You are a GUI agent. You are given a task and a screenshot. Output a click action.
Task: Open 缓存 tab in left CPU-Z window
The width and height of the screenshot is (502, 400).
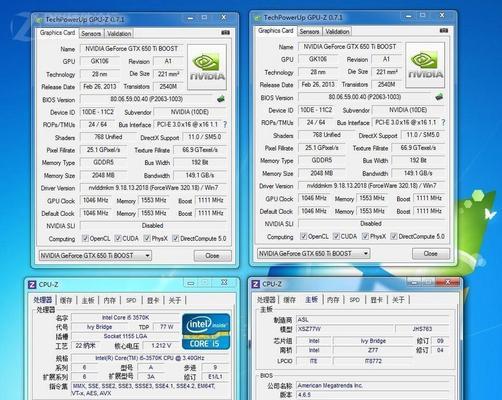(x=66, y=300)
